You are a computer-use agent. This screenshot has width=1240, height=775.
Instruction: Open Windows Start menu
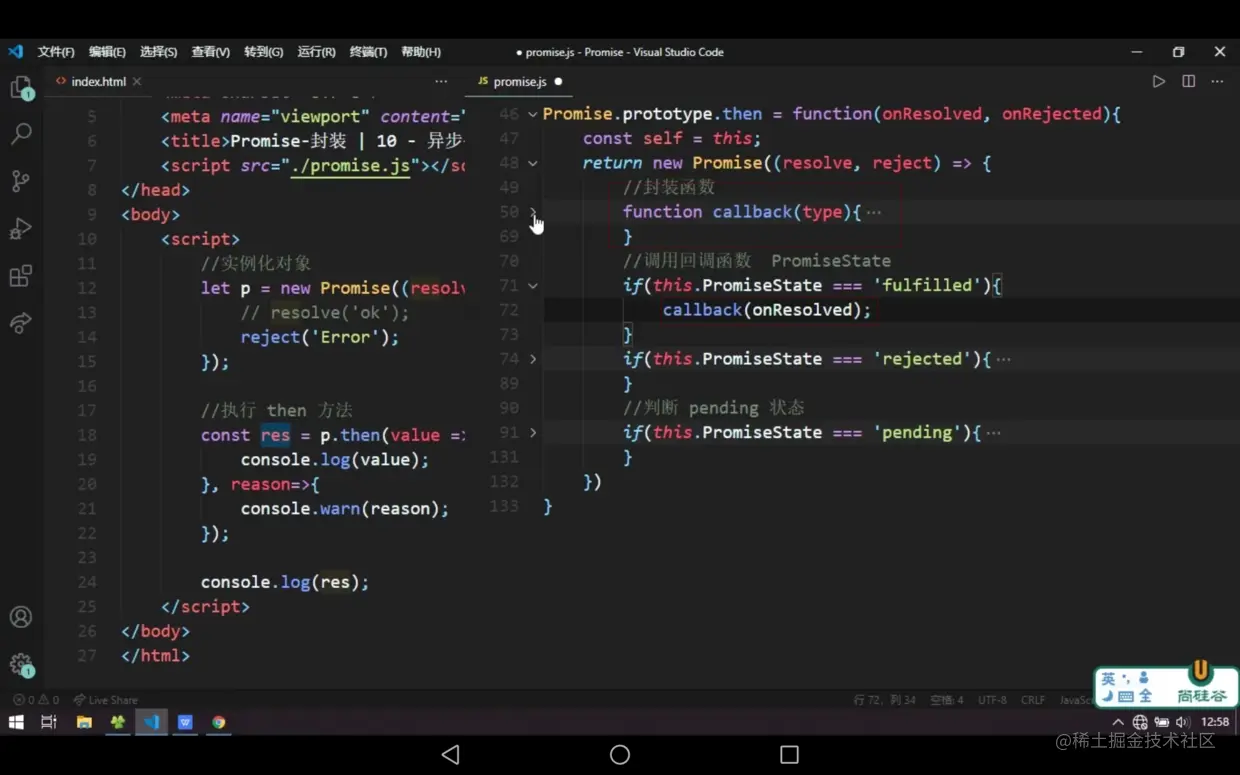(x=16, y=722)
